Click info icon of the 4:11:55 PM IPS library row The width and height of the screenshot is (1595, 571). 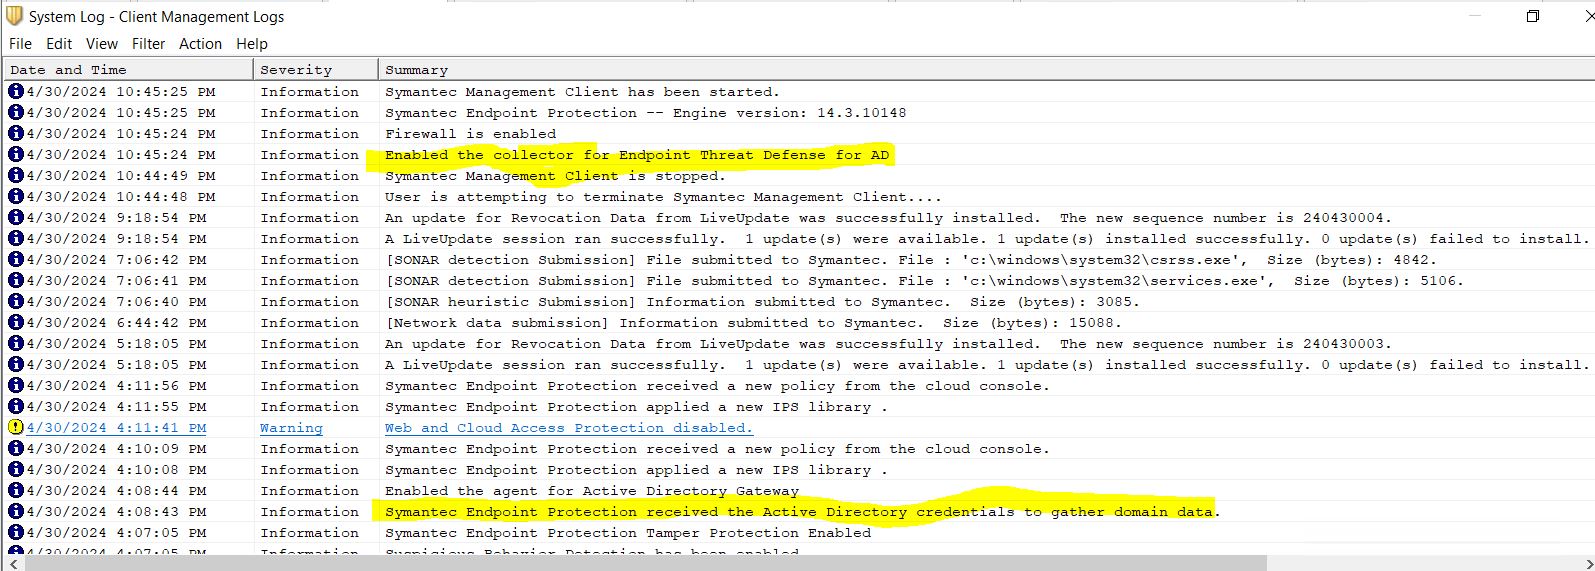click(x=15, y=406)
